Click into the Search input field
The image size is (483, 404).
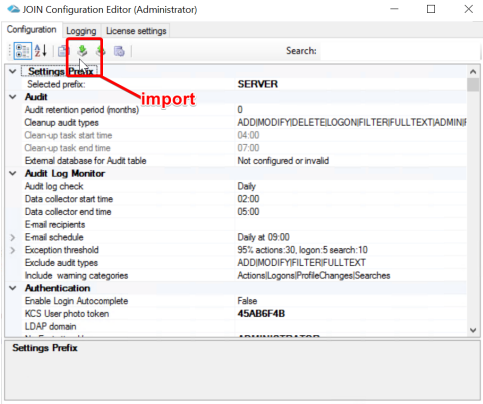coord(399,51)
